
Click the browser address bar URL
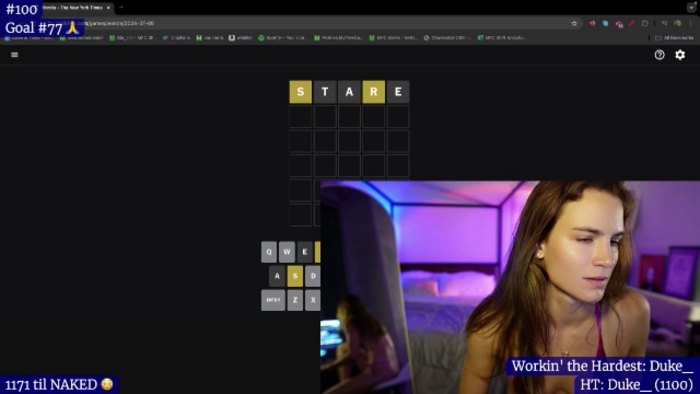(x=121, y=23)
